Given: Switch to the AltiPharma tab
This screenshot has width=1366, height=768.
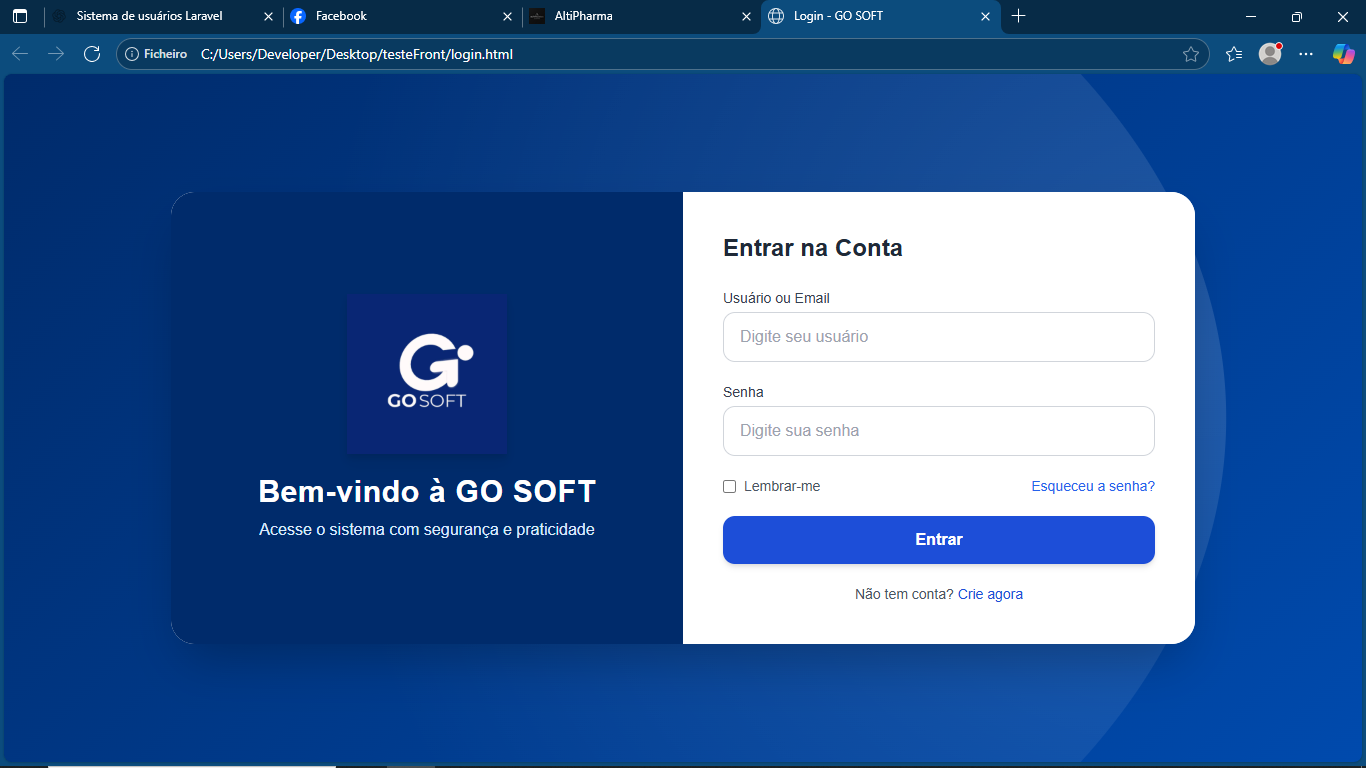Looking at the screenshot, I should point(641,16).
